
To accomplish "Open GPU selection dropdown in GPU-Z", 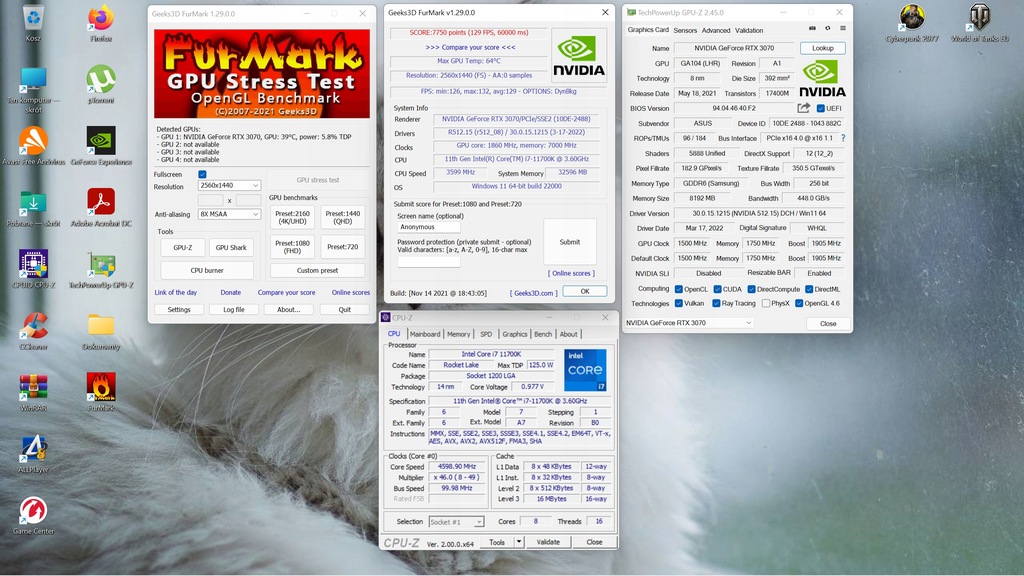I will [689, 323].
